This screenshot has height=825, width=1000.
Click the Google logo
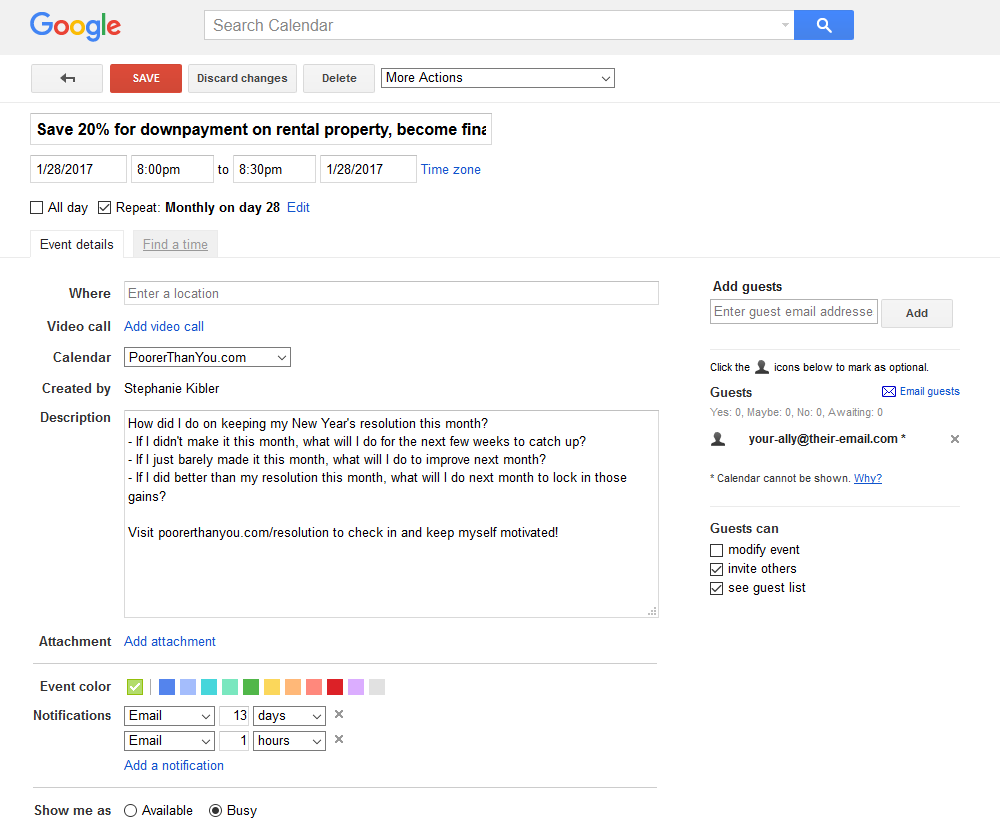[x=75, y=26]
